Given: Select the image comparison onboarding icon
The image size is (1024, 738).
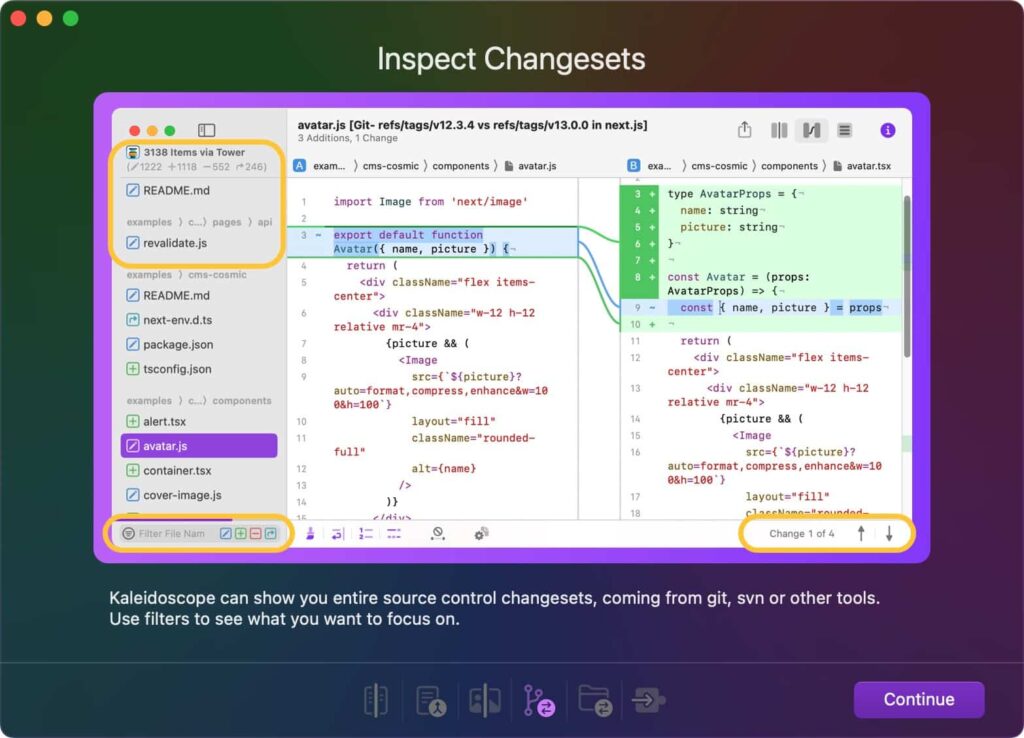Looking at the screenshot, I should pyautogui.click(x=485, y=700).
